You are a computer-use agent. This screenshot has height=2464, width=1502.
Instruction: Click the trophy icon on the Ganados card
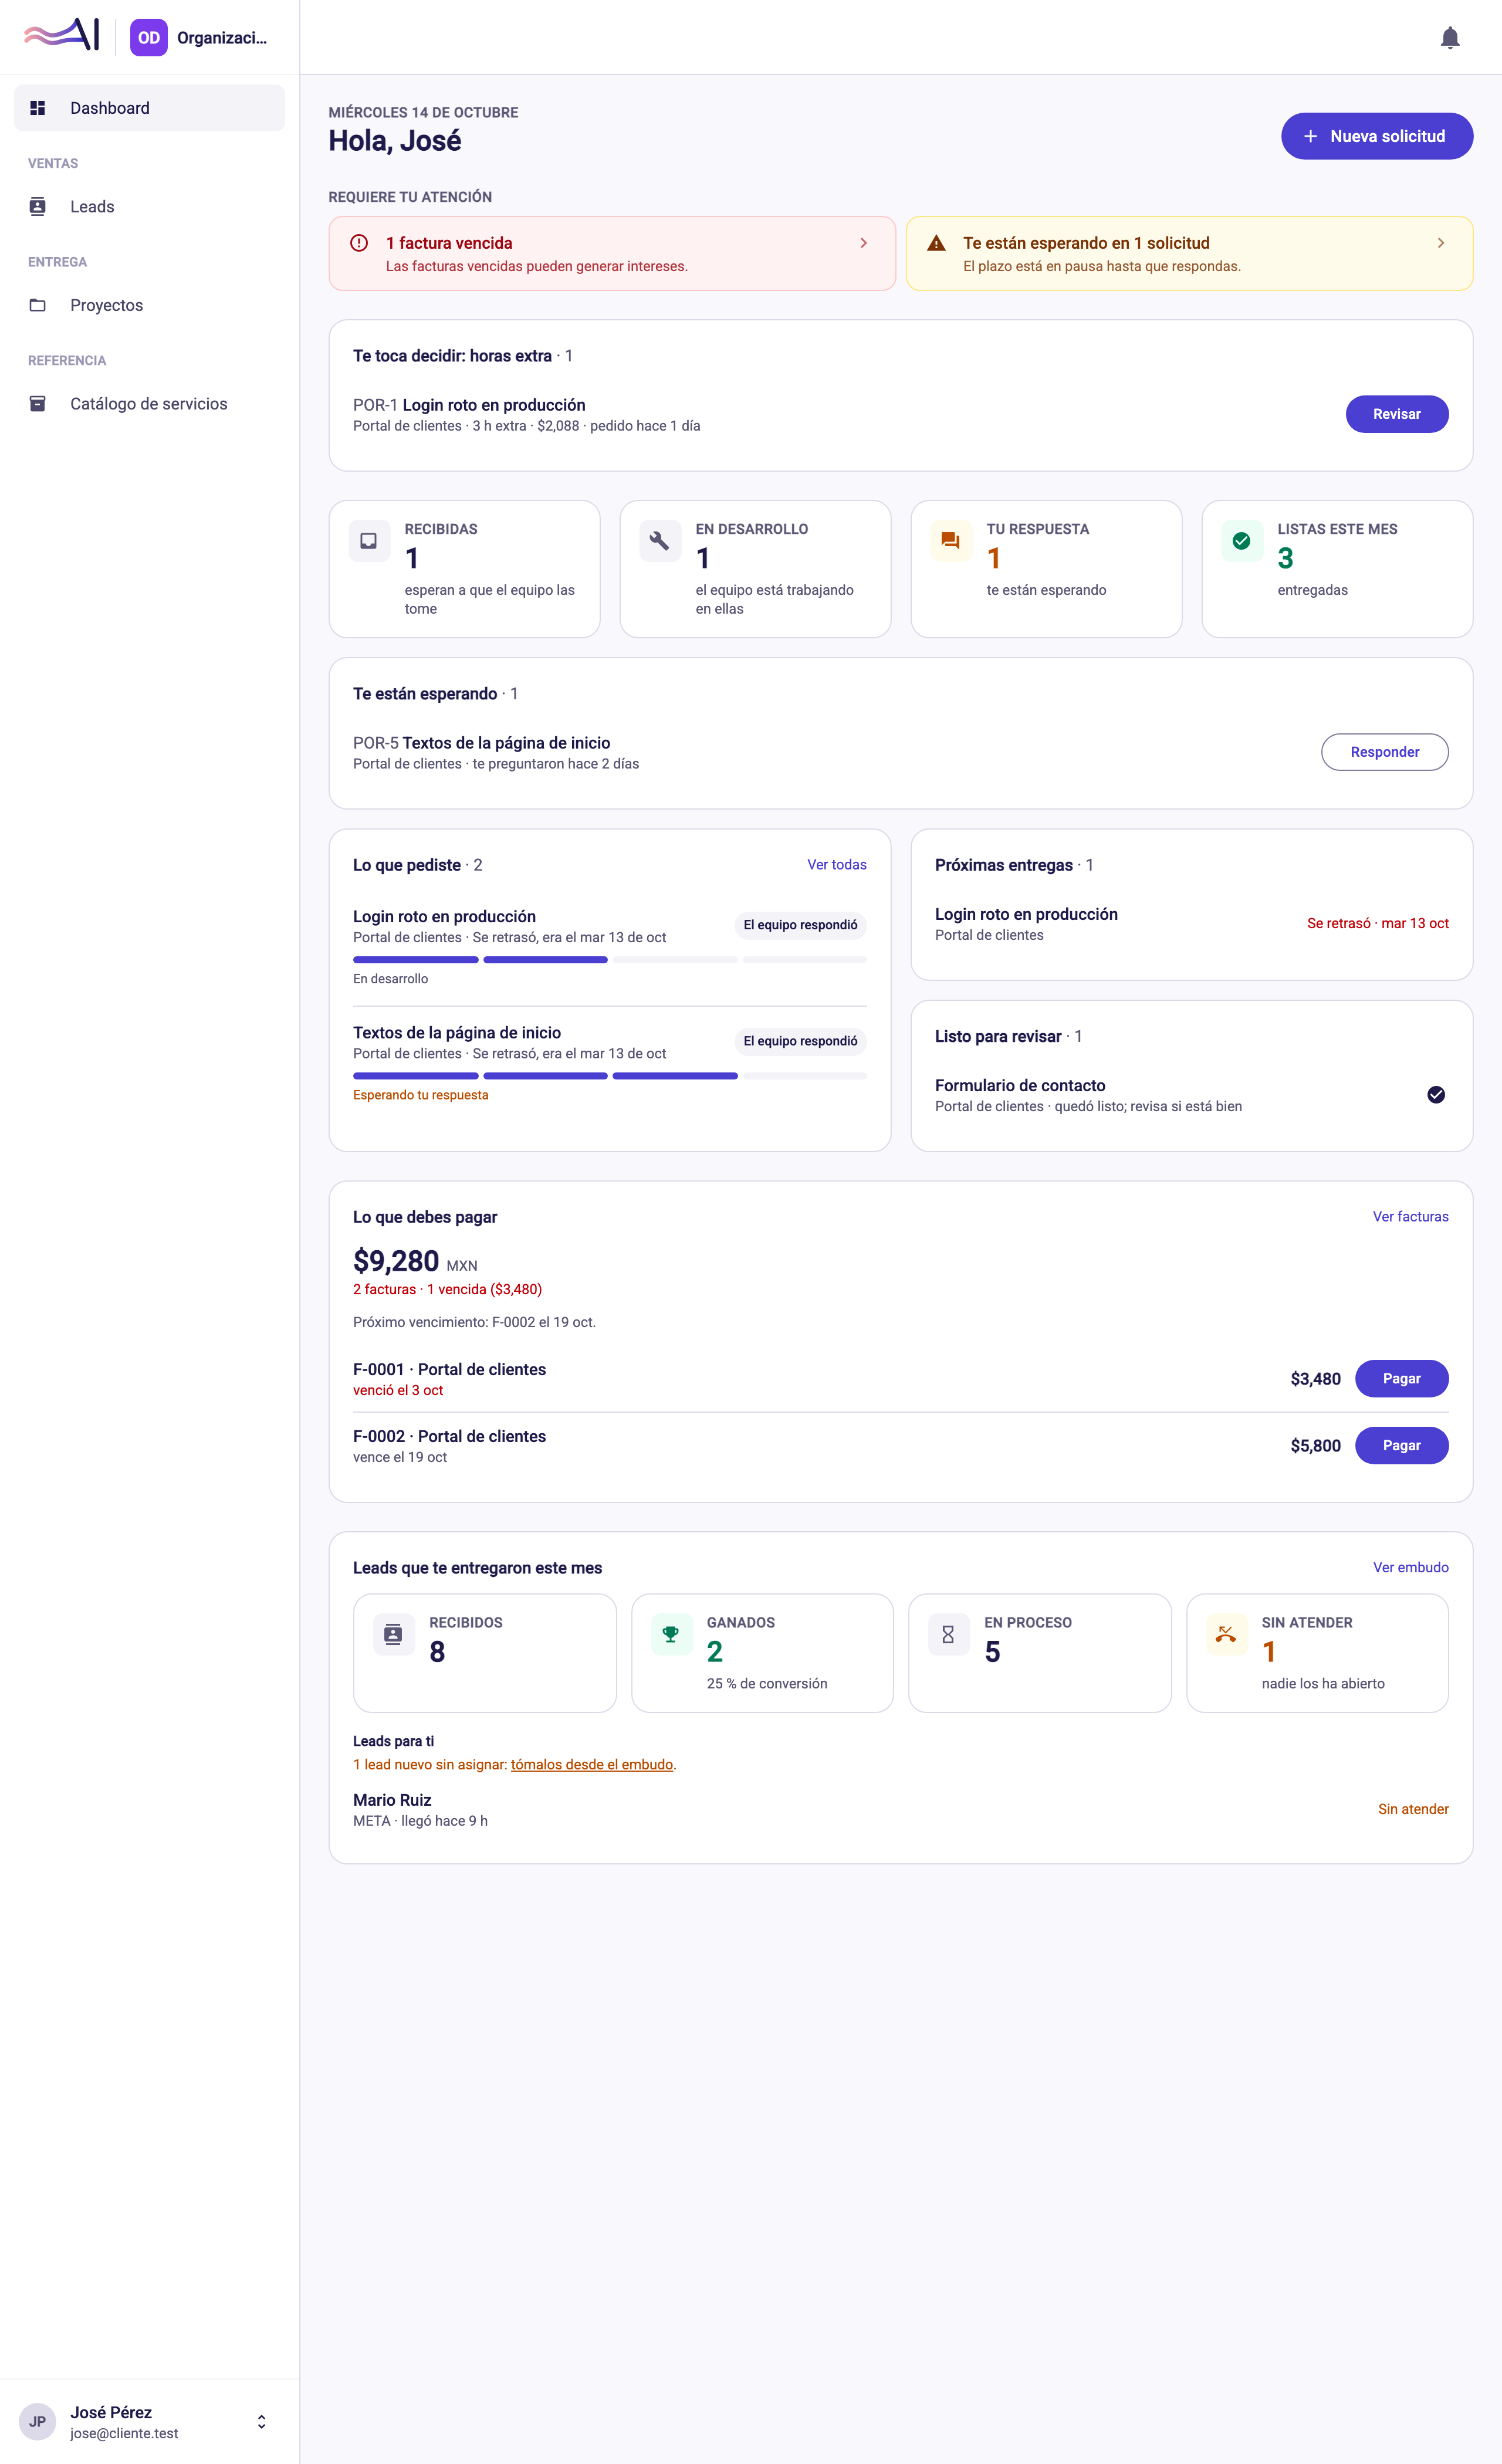[671, 1634]
